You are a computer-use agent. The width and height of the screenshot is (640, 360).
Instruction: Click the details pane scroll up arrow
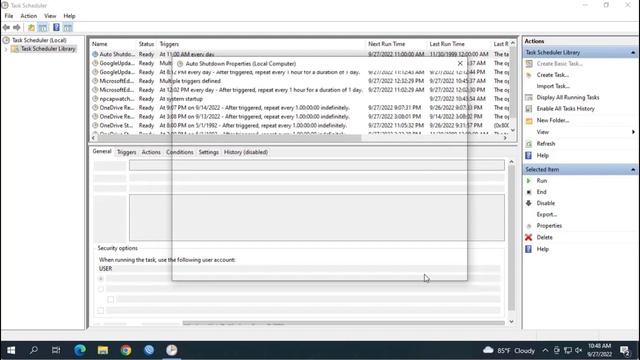coord(511,162)
